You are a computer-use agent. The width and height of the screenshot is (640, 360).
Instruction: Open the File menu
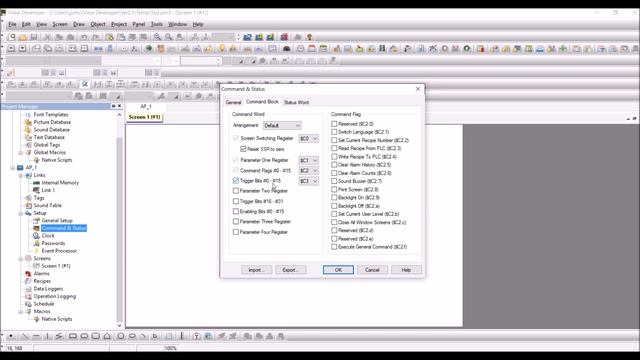pos(12,24)
